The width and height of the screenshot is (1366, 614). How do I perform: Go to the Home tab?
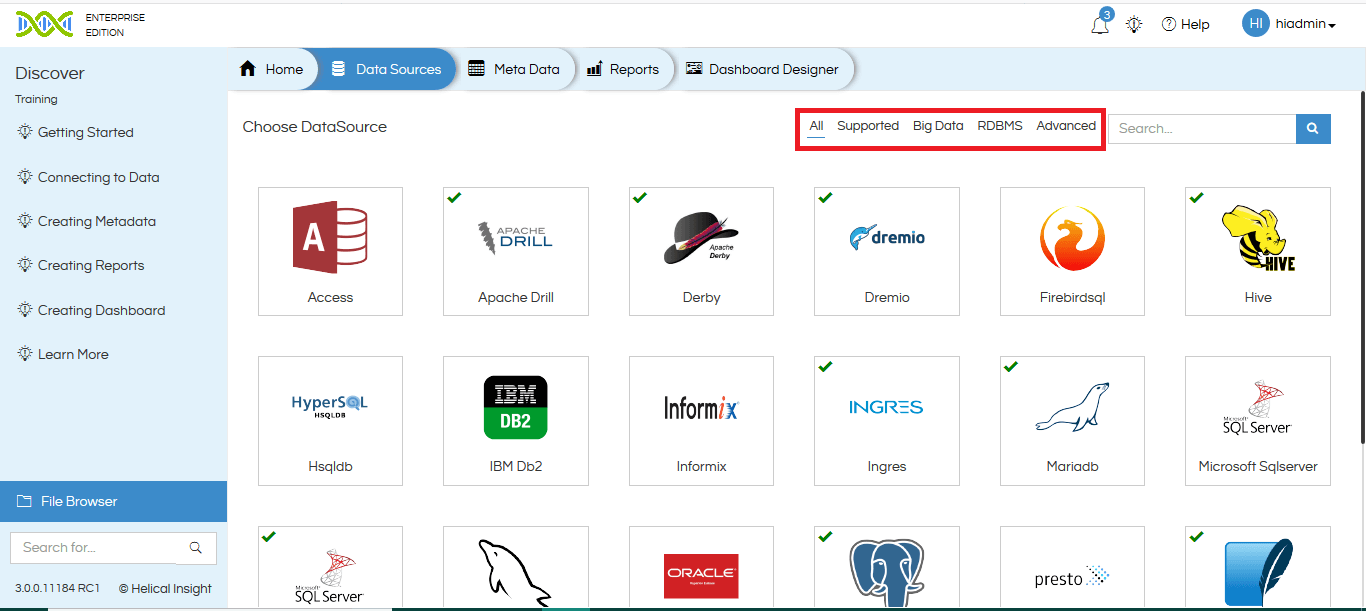click(271, 69)
